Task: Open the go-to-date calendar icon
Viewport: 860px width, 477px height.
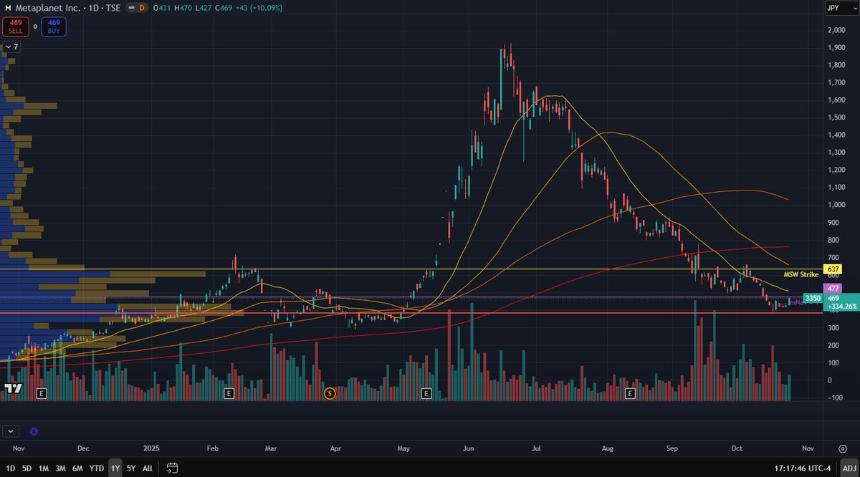Action: tap(172, 467)
